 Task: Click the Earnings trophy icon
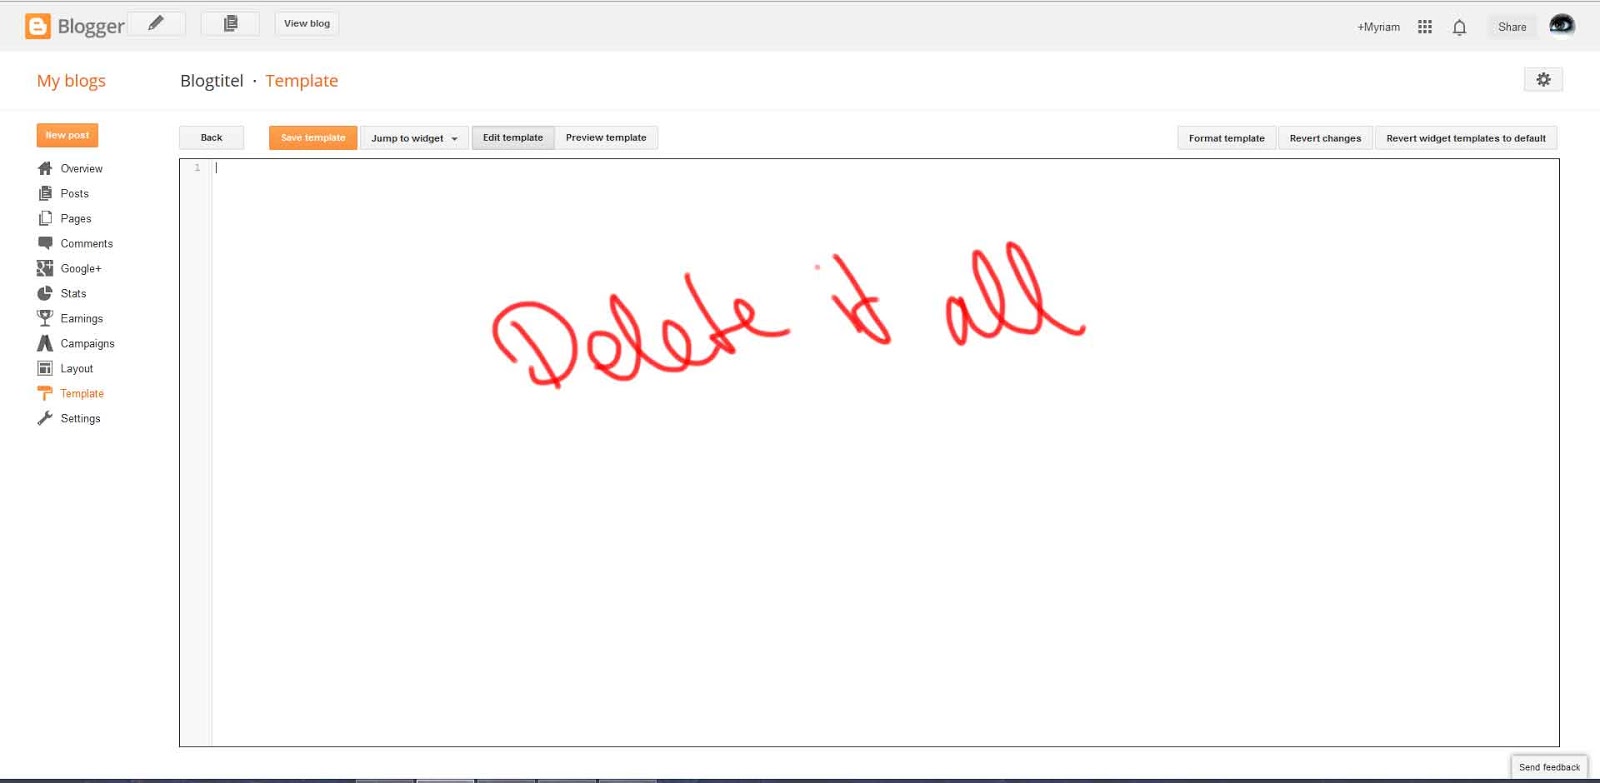[x=45, y=318]
